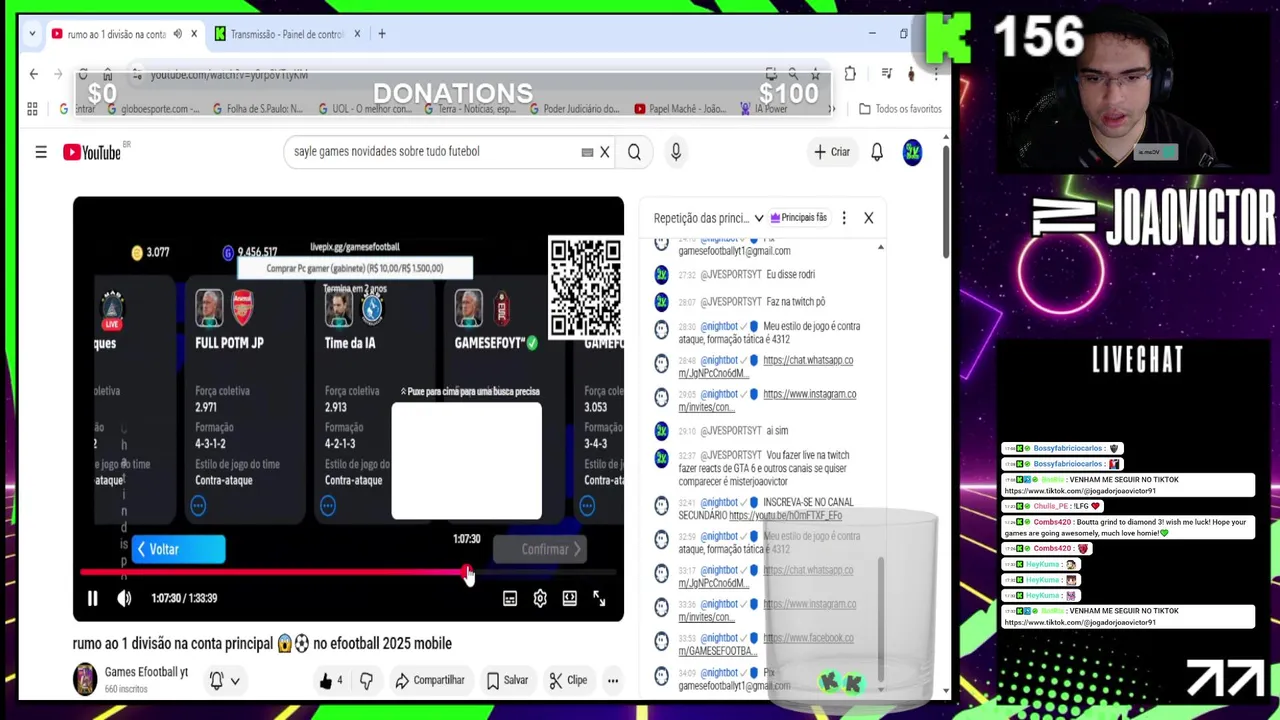This screenshot has height=720, width=1280.
Task: Click the 'Principais fãs' chip
Action: 798,218
